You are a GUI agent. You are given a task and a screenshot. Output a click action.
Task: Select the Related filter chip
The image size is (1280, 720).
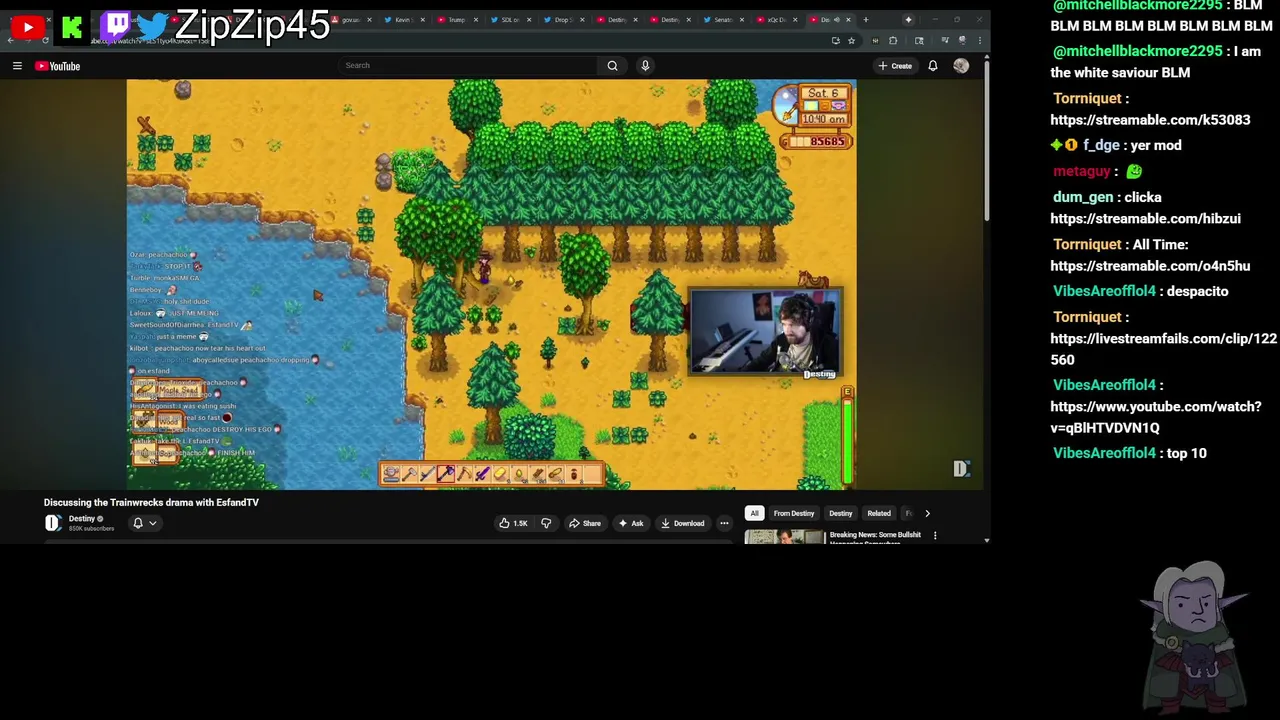click(x=879, y=513)
